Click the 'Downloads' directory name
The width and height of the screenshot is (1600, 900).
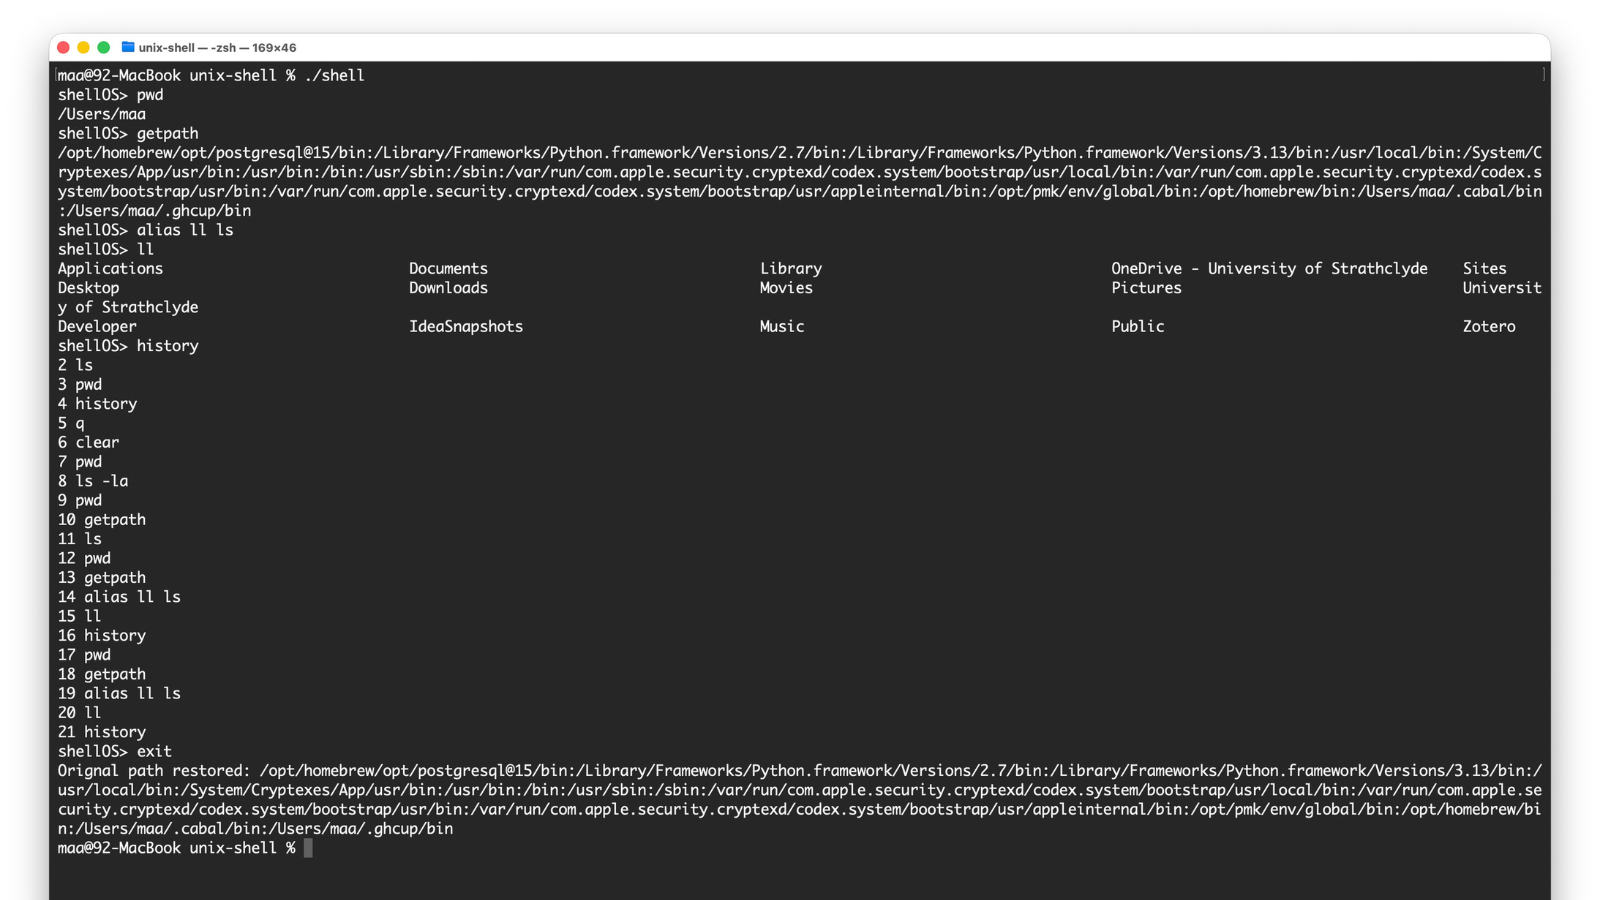448,287
